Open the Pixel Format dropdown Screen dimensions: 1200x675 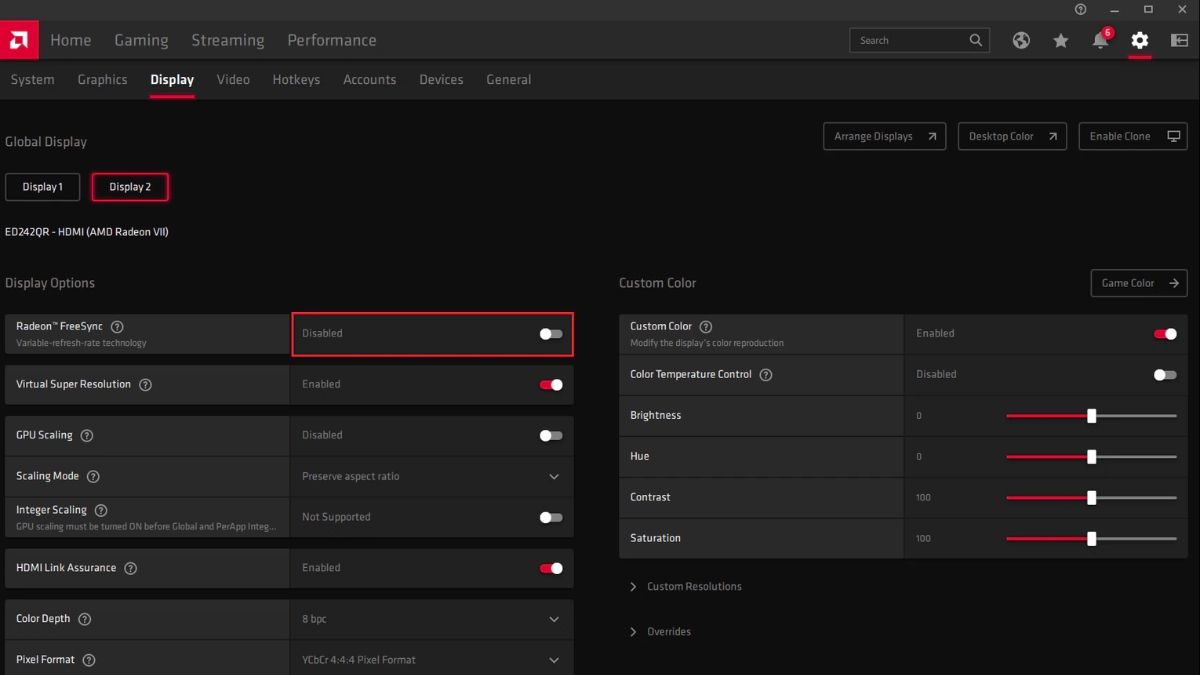[432, 660]
